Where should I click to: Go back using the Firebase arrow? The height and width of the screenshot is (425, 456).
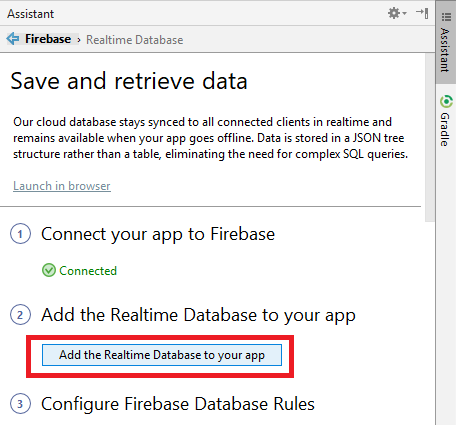tap(13, 39)
